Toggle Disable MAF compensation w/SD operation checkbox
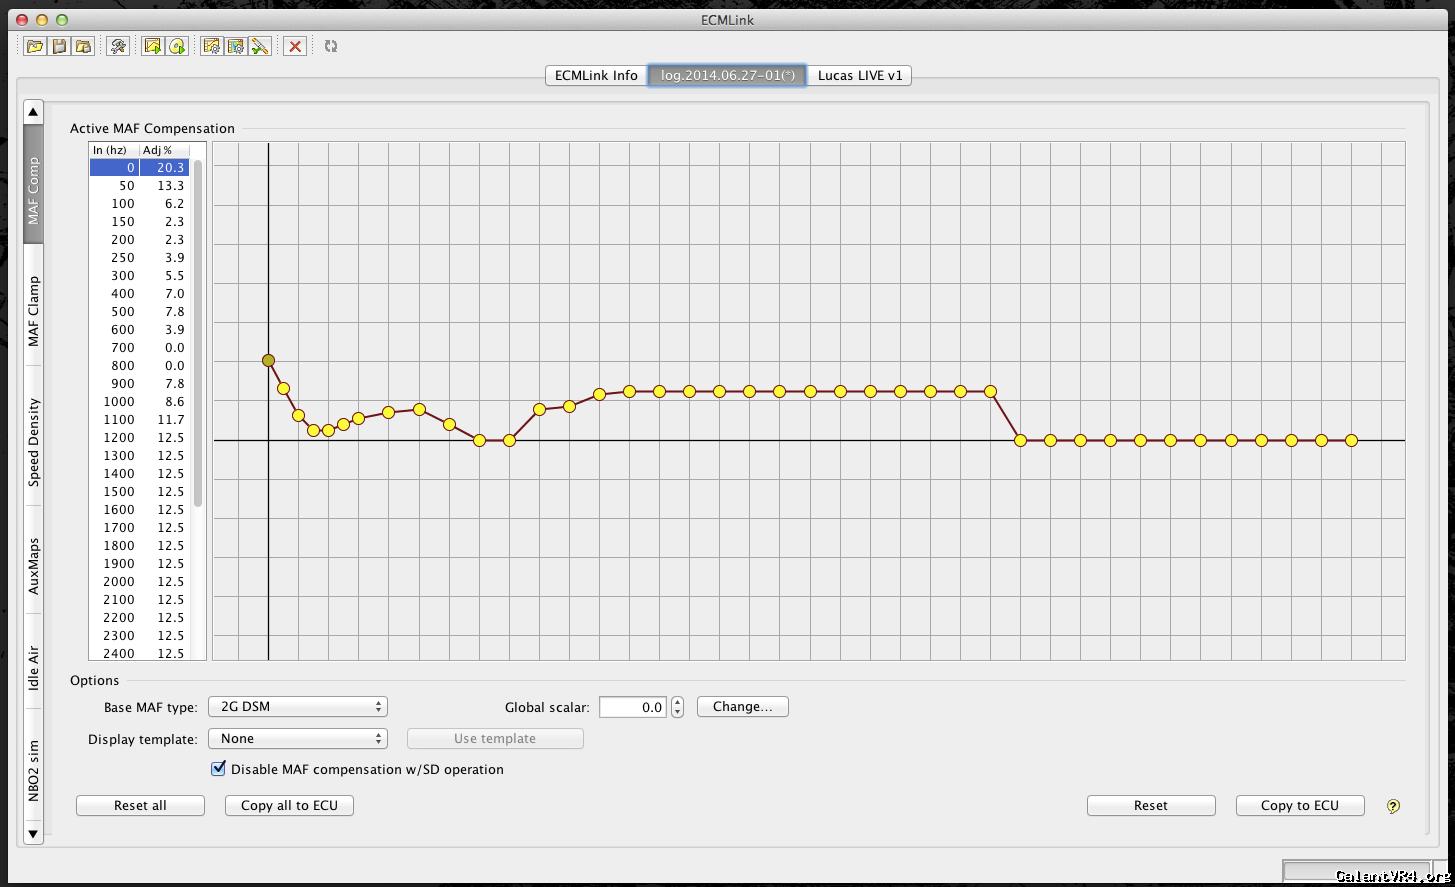Image resolution: width=1455 pixels, height=887 pixels. [218, 769]
